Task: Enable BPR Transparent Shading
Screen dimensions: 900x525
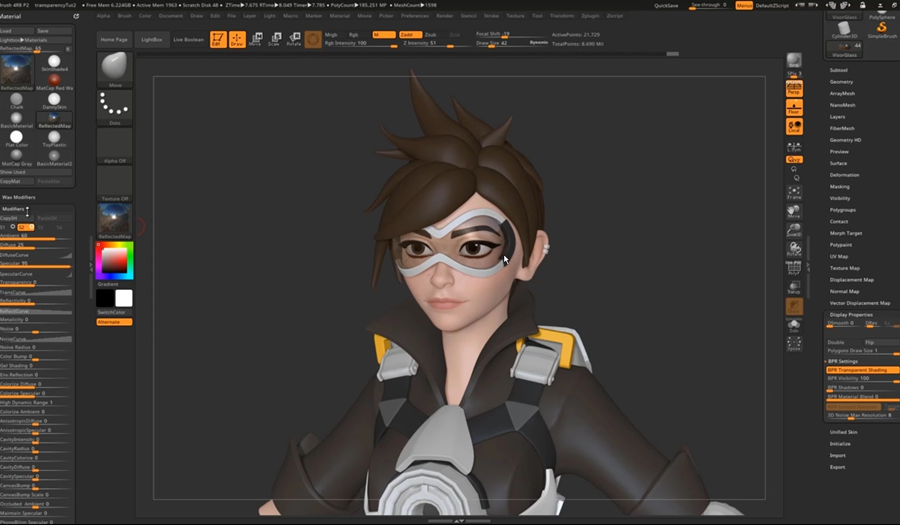Action: 862,370
